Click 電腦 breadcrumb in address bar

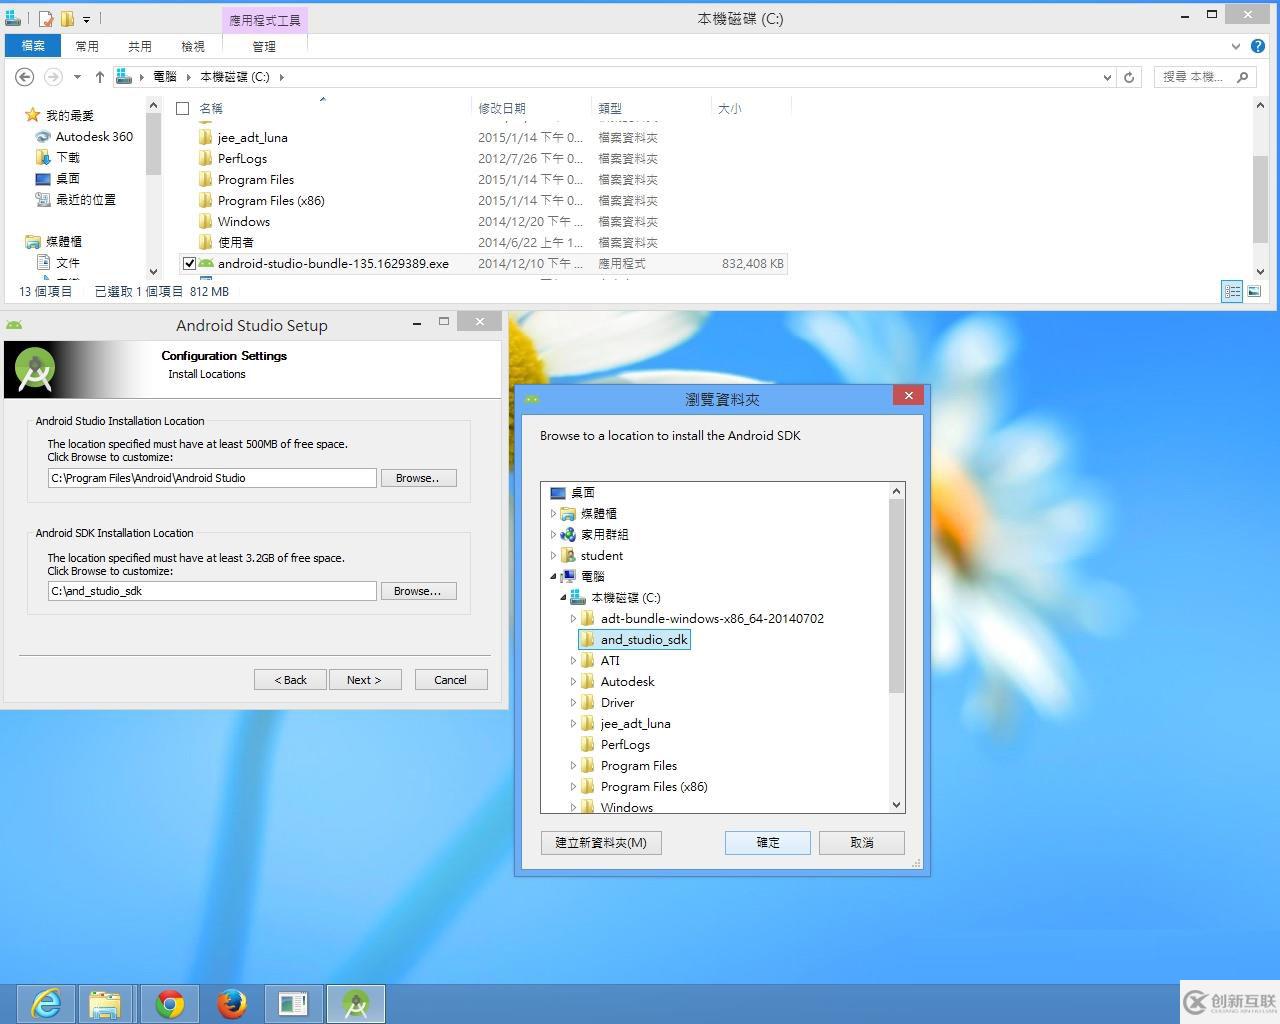[x=165, y=77]
